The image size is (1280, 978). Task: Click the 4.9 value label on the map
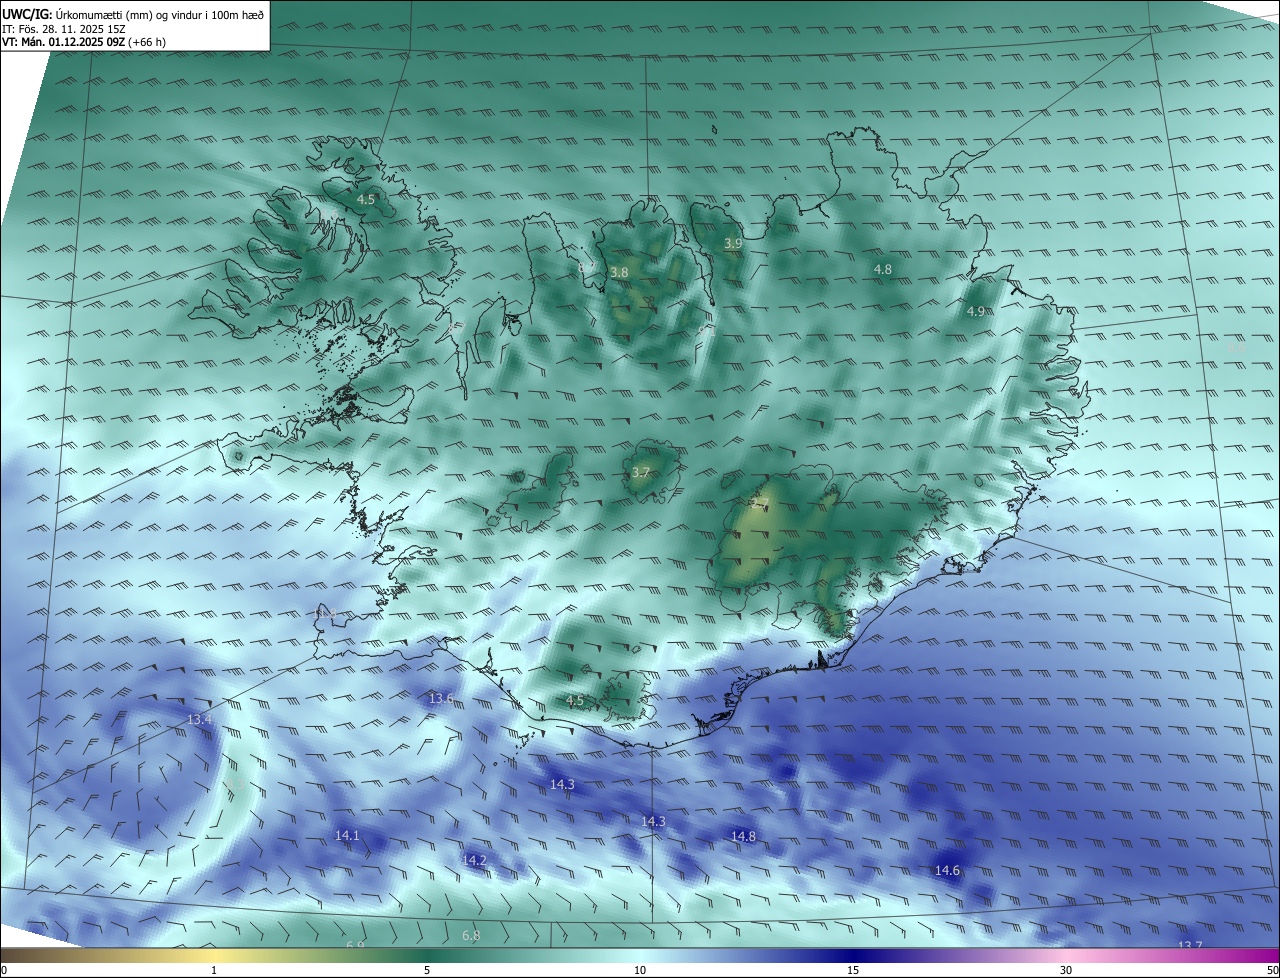pyautogui.click(x=976, y=312)
